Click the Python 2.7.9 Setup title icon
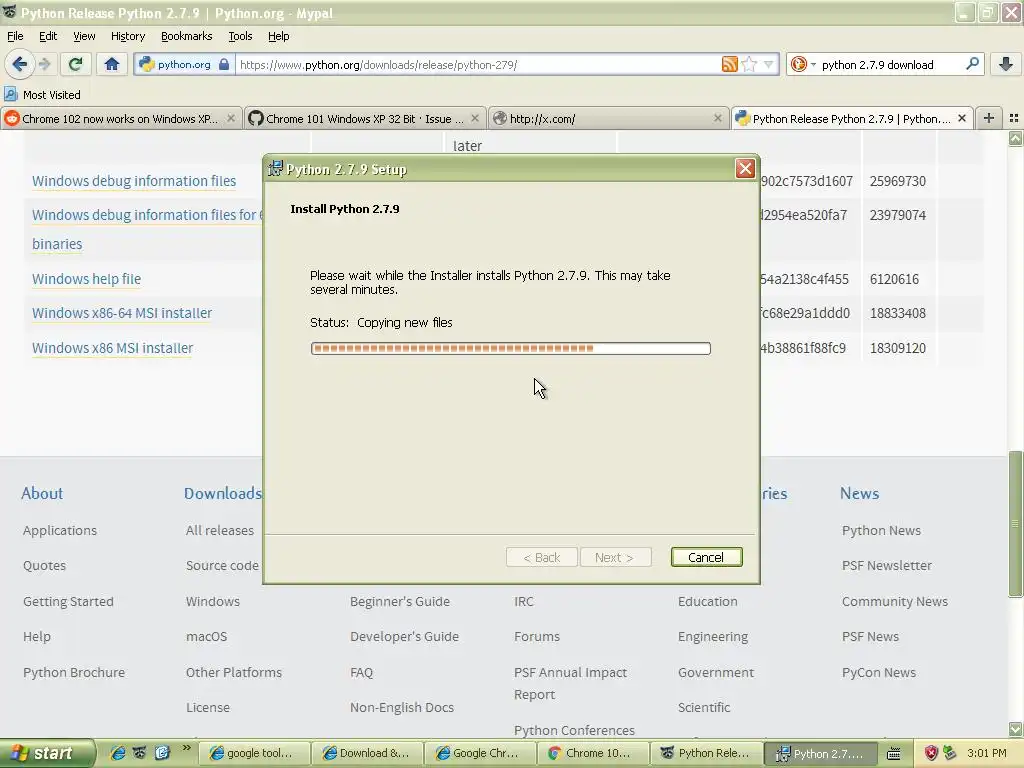Screen dimensions: 1024x768 (x=275, y=168)
